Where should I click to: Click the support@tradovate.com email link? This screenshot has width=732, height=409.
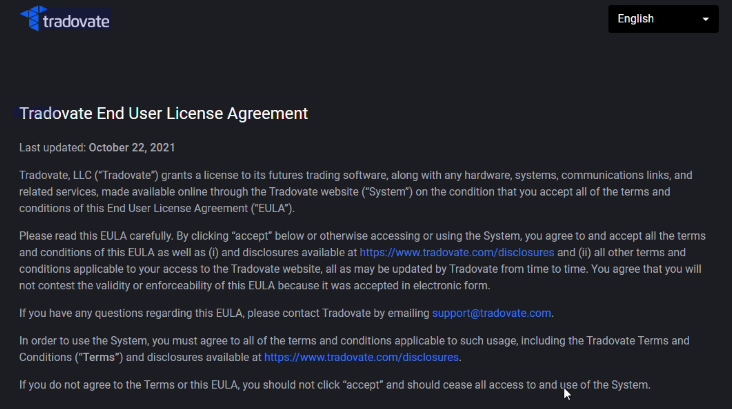coord(491,313)
